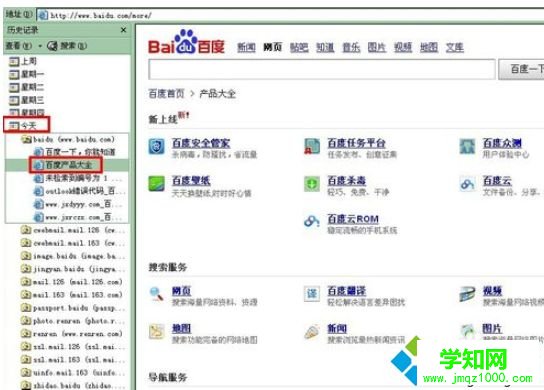Expand the uinfo.mail.163 history folder
This screenshot has height=390, width=544.
(x=72, y=373)
